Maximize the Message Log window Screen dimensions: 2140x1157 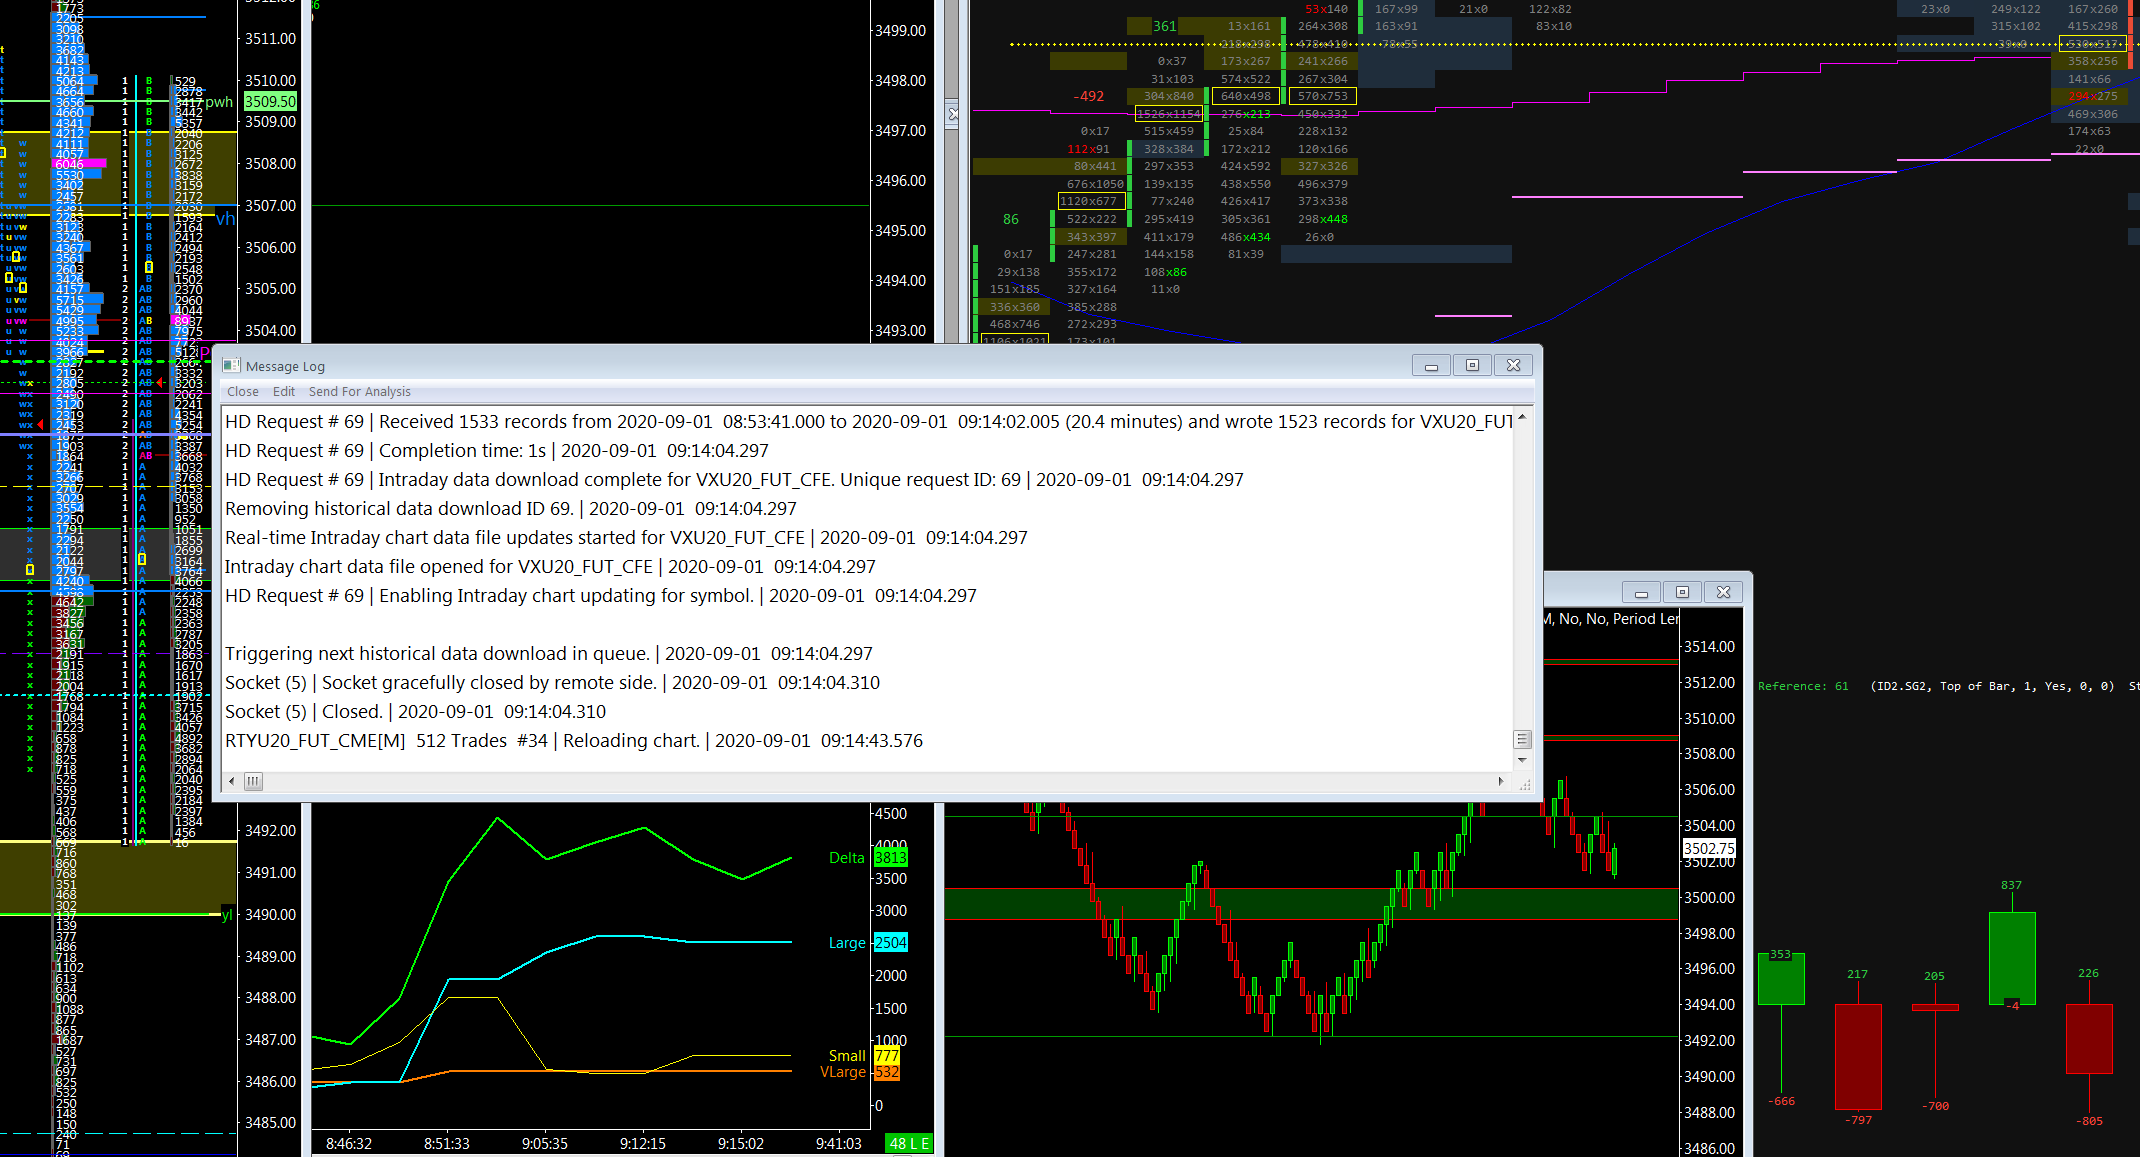[x=1472, y=366]
